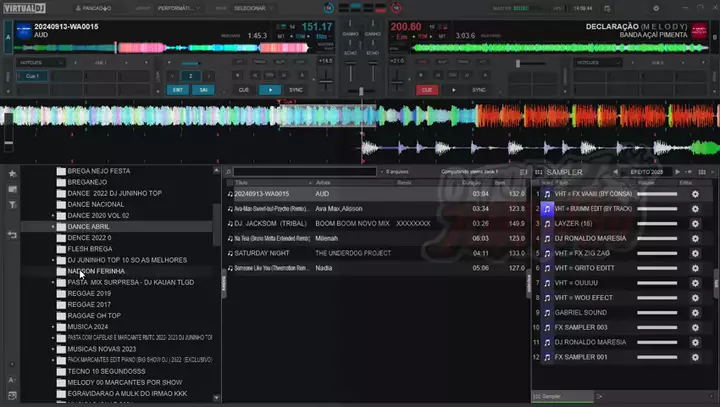Click the recording timer icon in top bar
The width and height of the screenshot is (720, 407).
607,8
